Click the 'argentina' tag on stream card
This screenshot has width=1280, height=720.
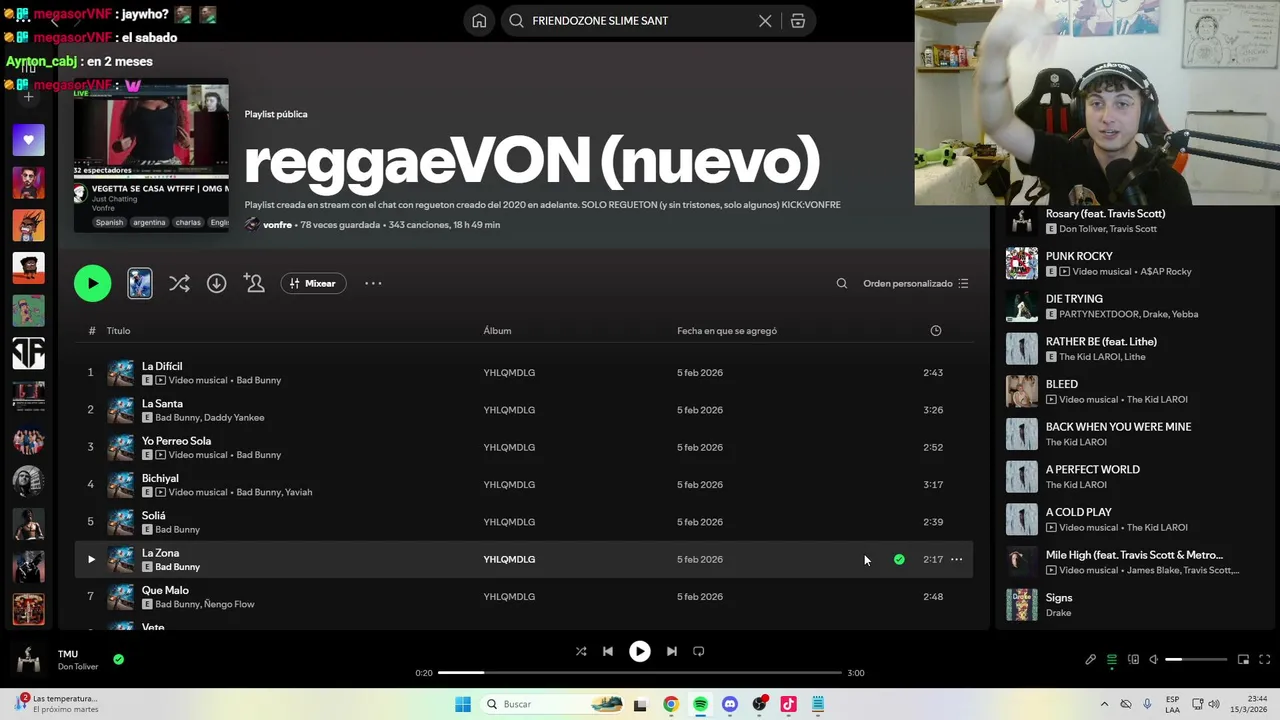tap(149, 223)
